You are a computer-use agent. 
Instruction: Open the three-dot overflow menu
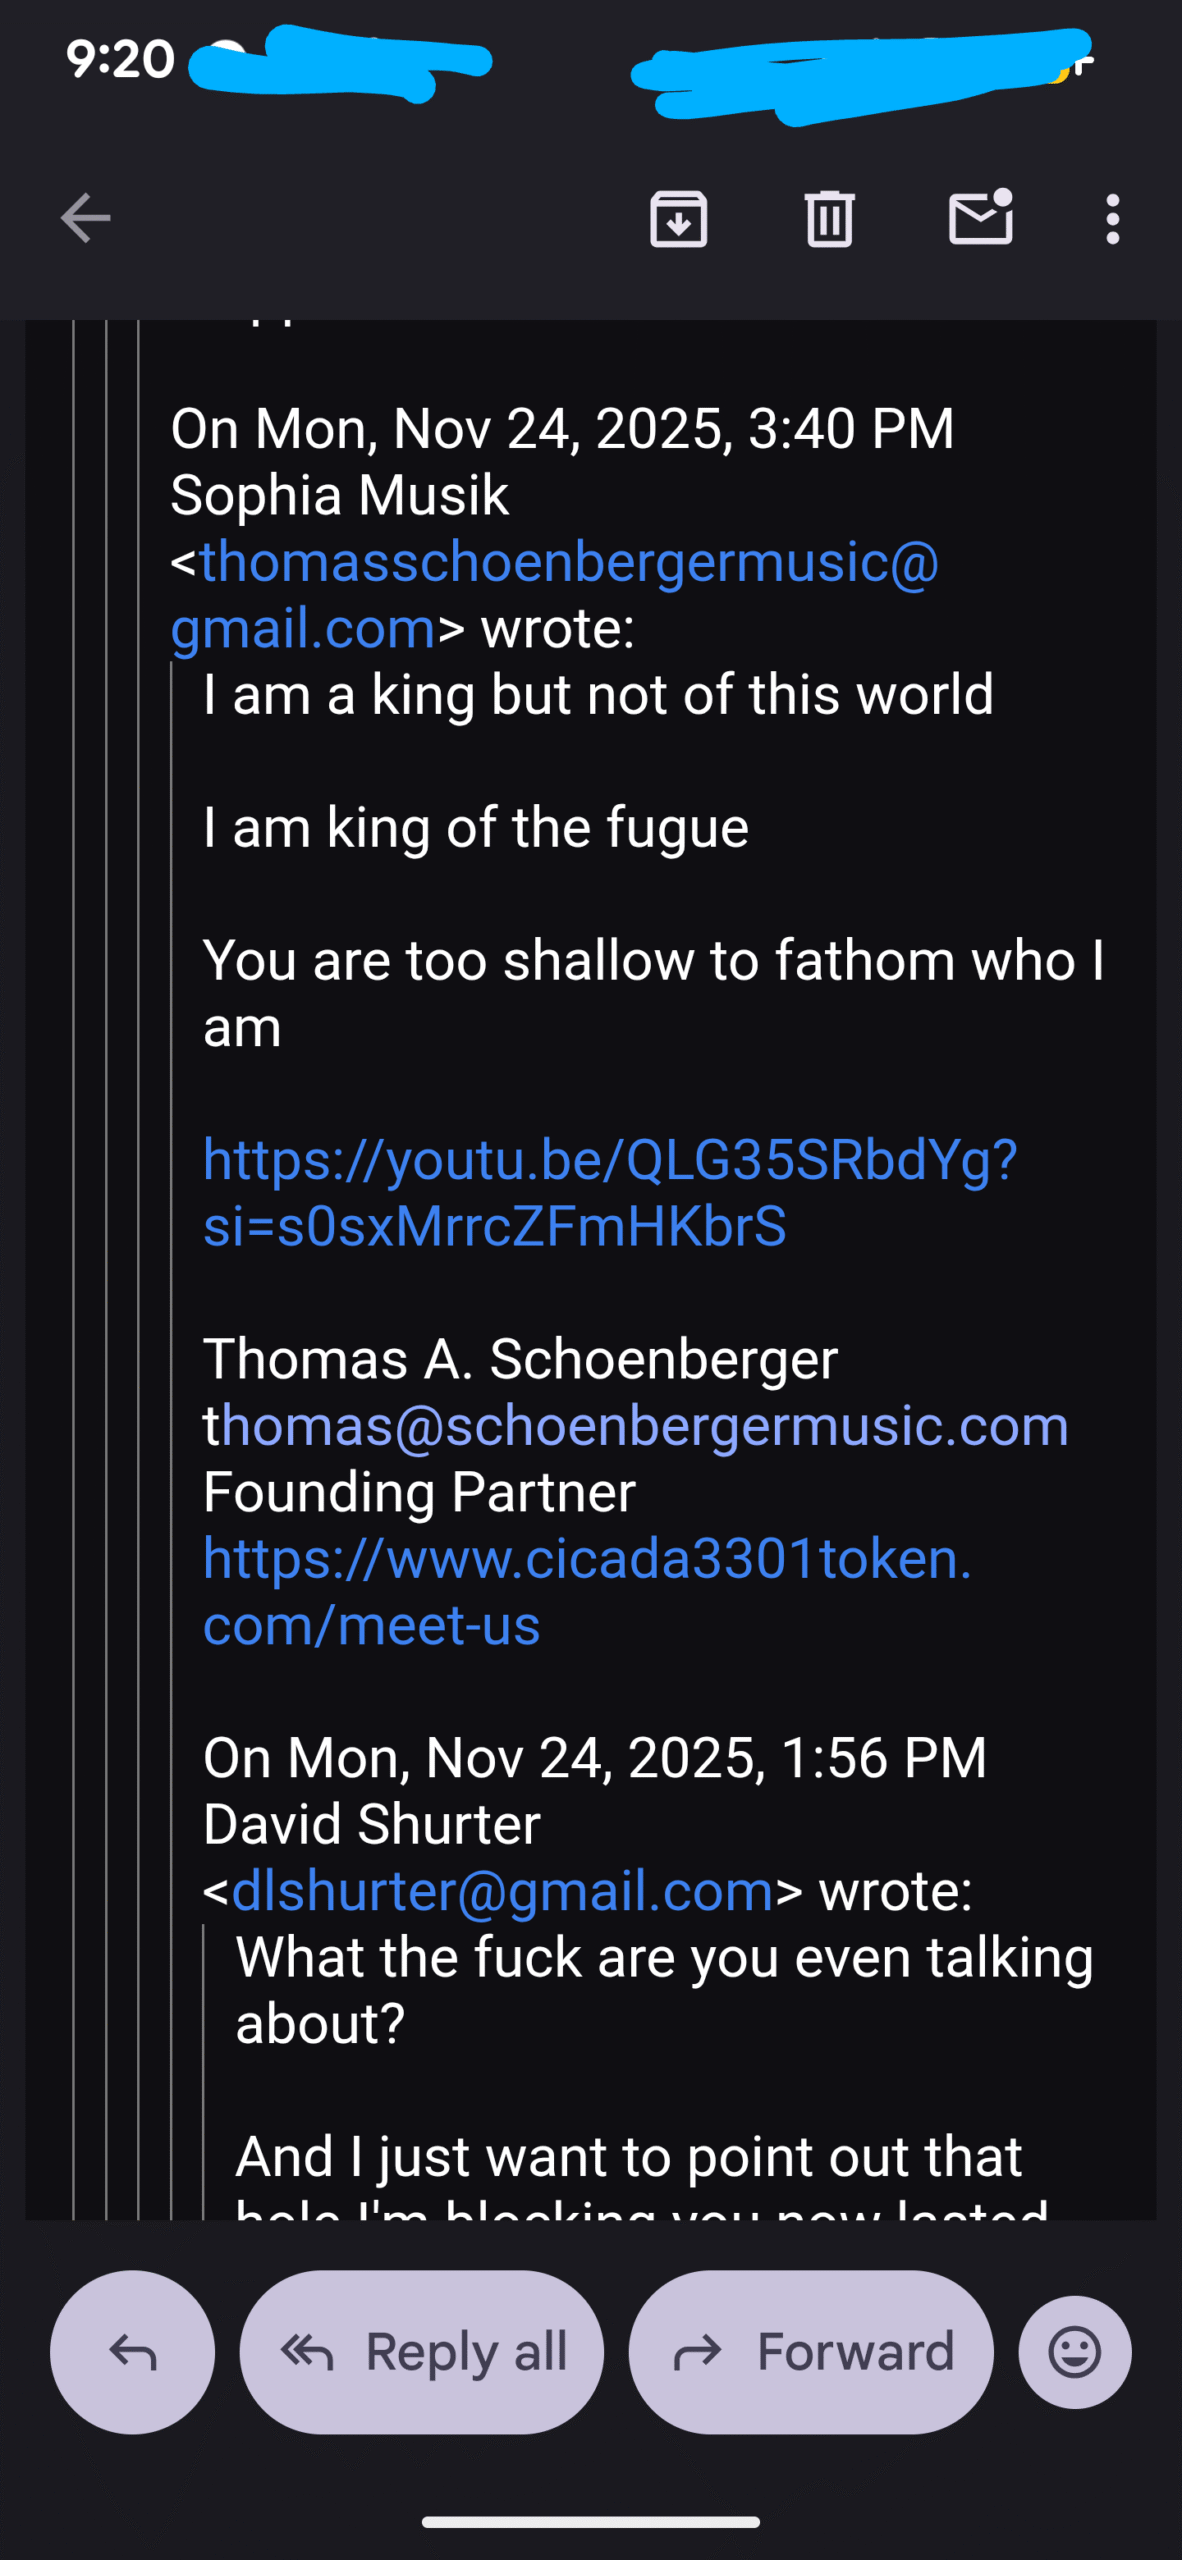[x=1112, y=218]
